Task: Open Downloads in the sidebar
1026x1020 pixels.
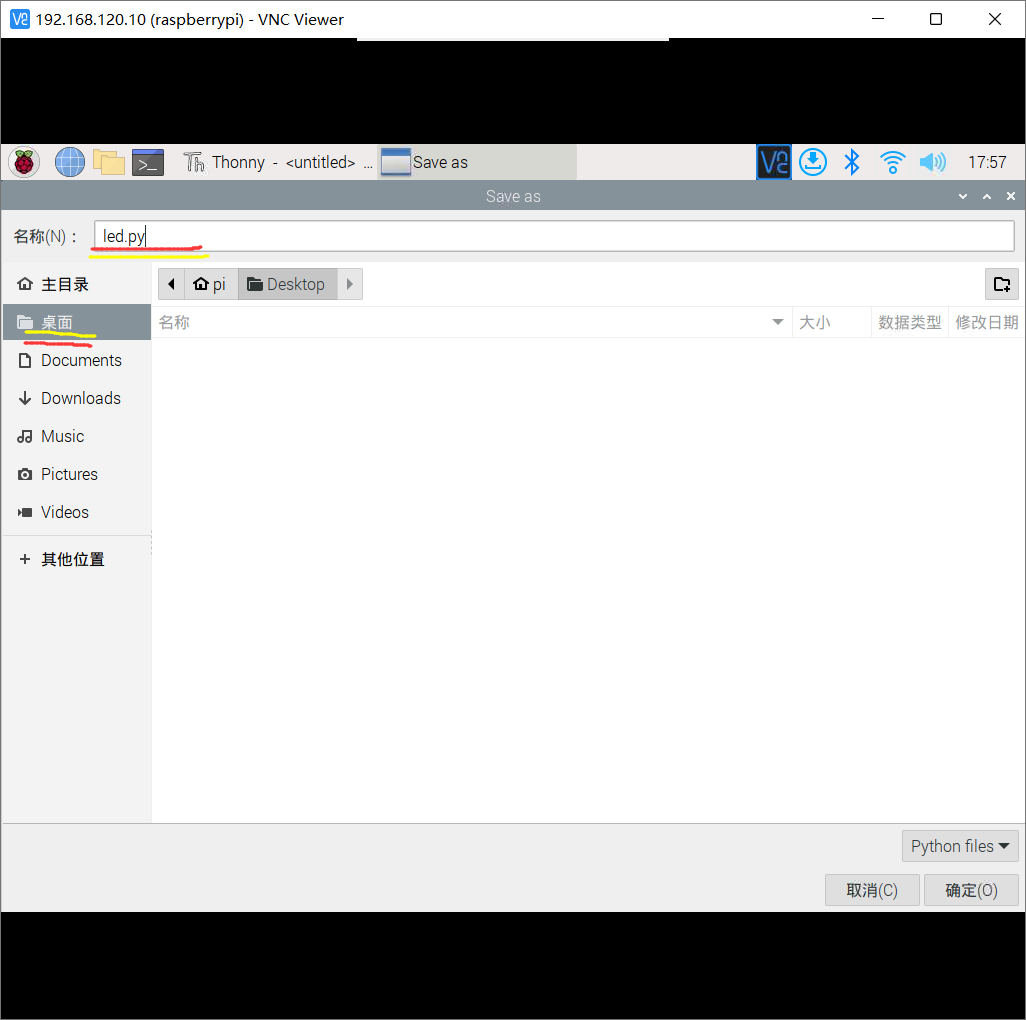Action: pos(77,398)
